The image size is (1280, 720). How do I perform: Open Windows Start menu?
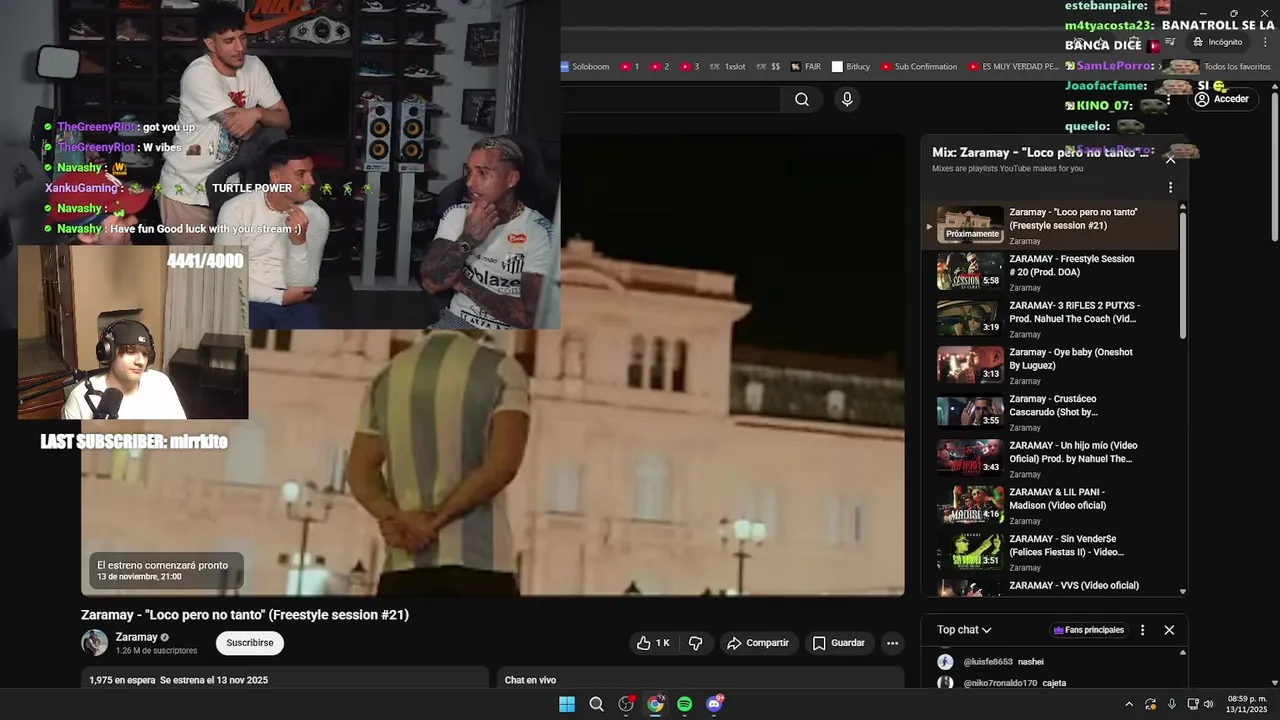[x=567, y=704]
